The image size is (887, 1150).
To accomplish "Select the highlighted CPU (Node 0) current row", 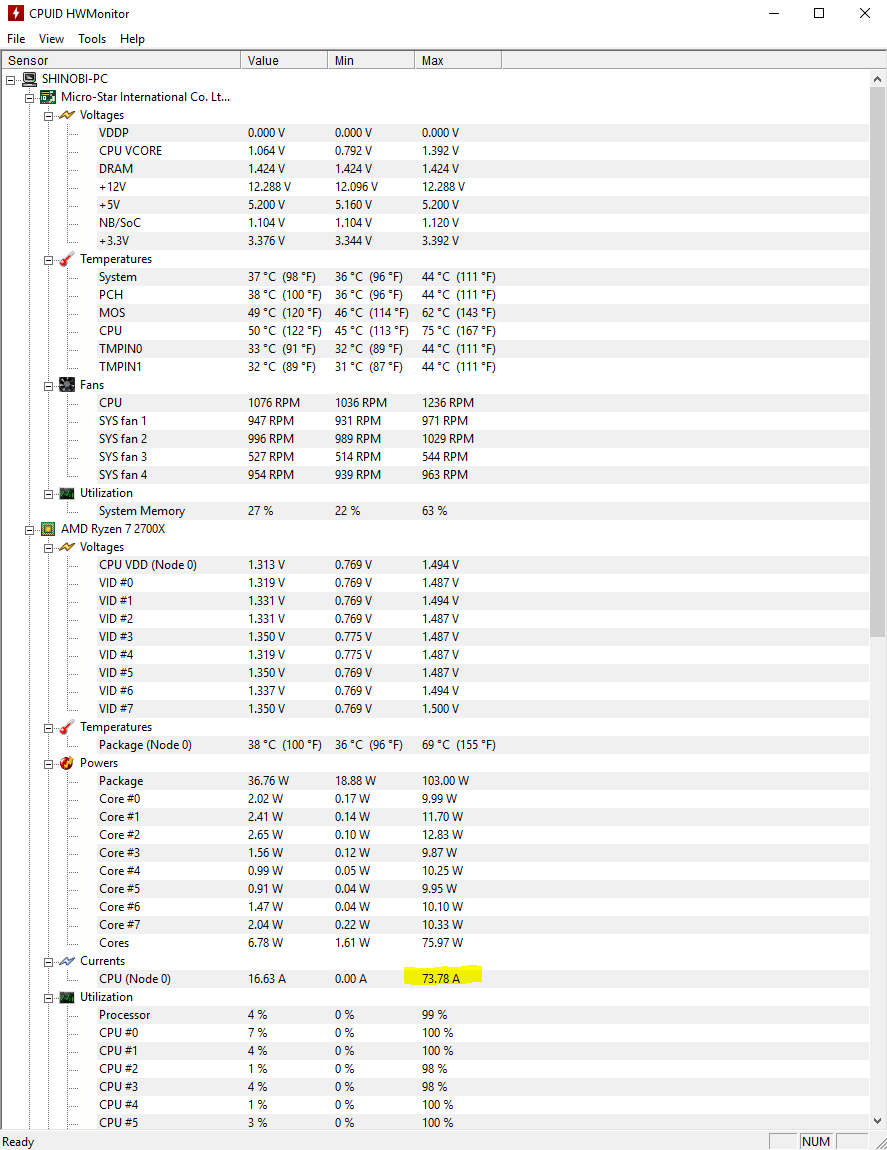I will tap(135, 979).
